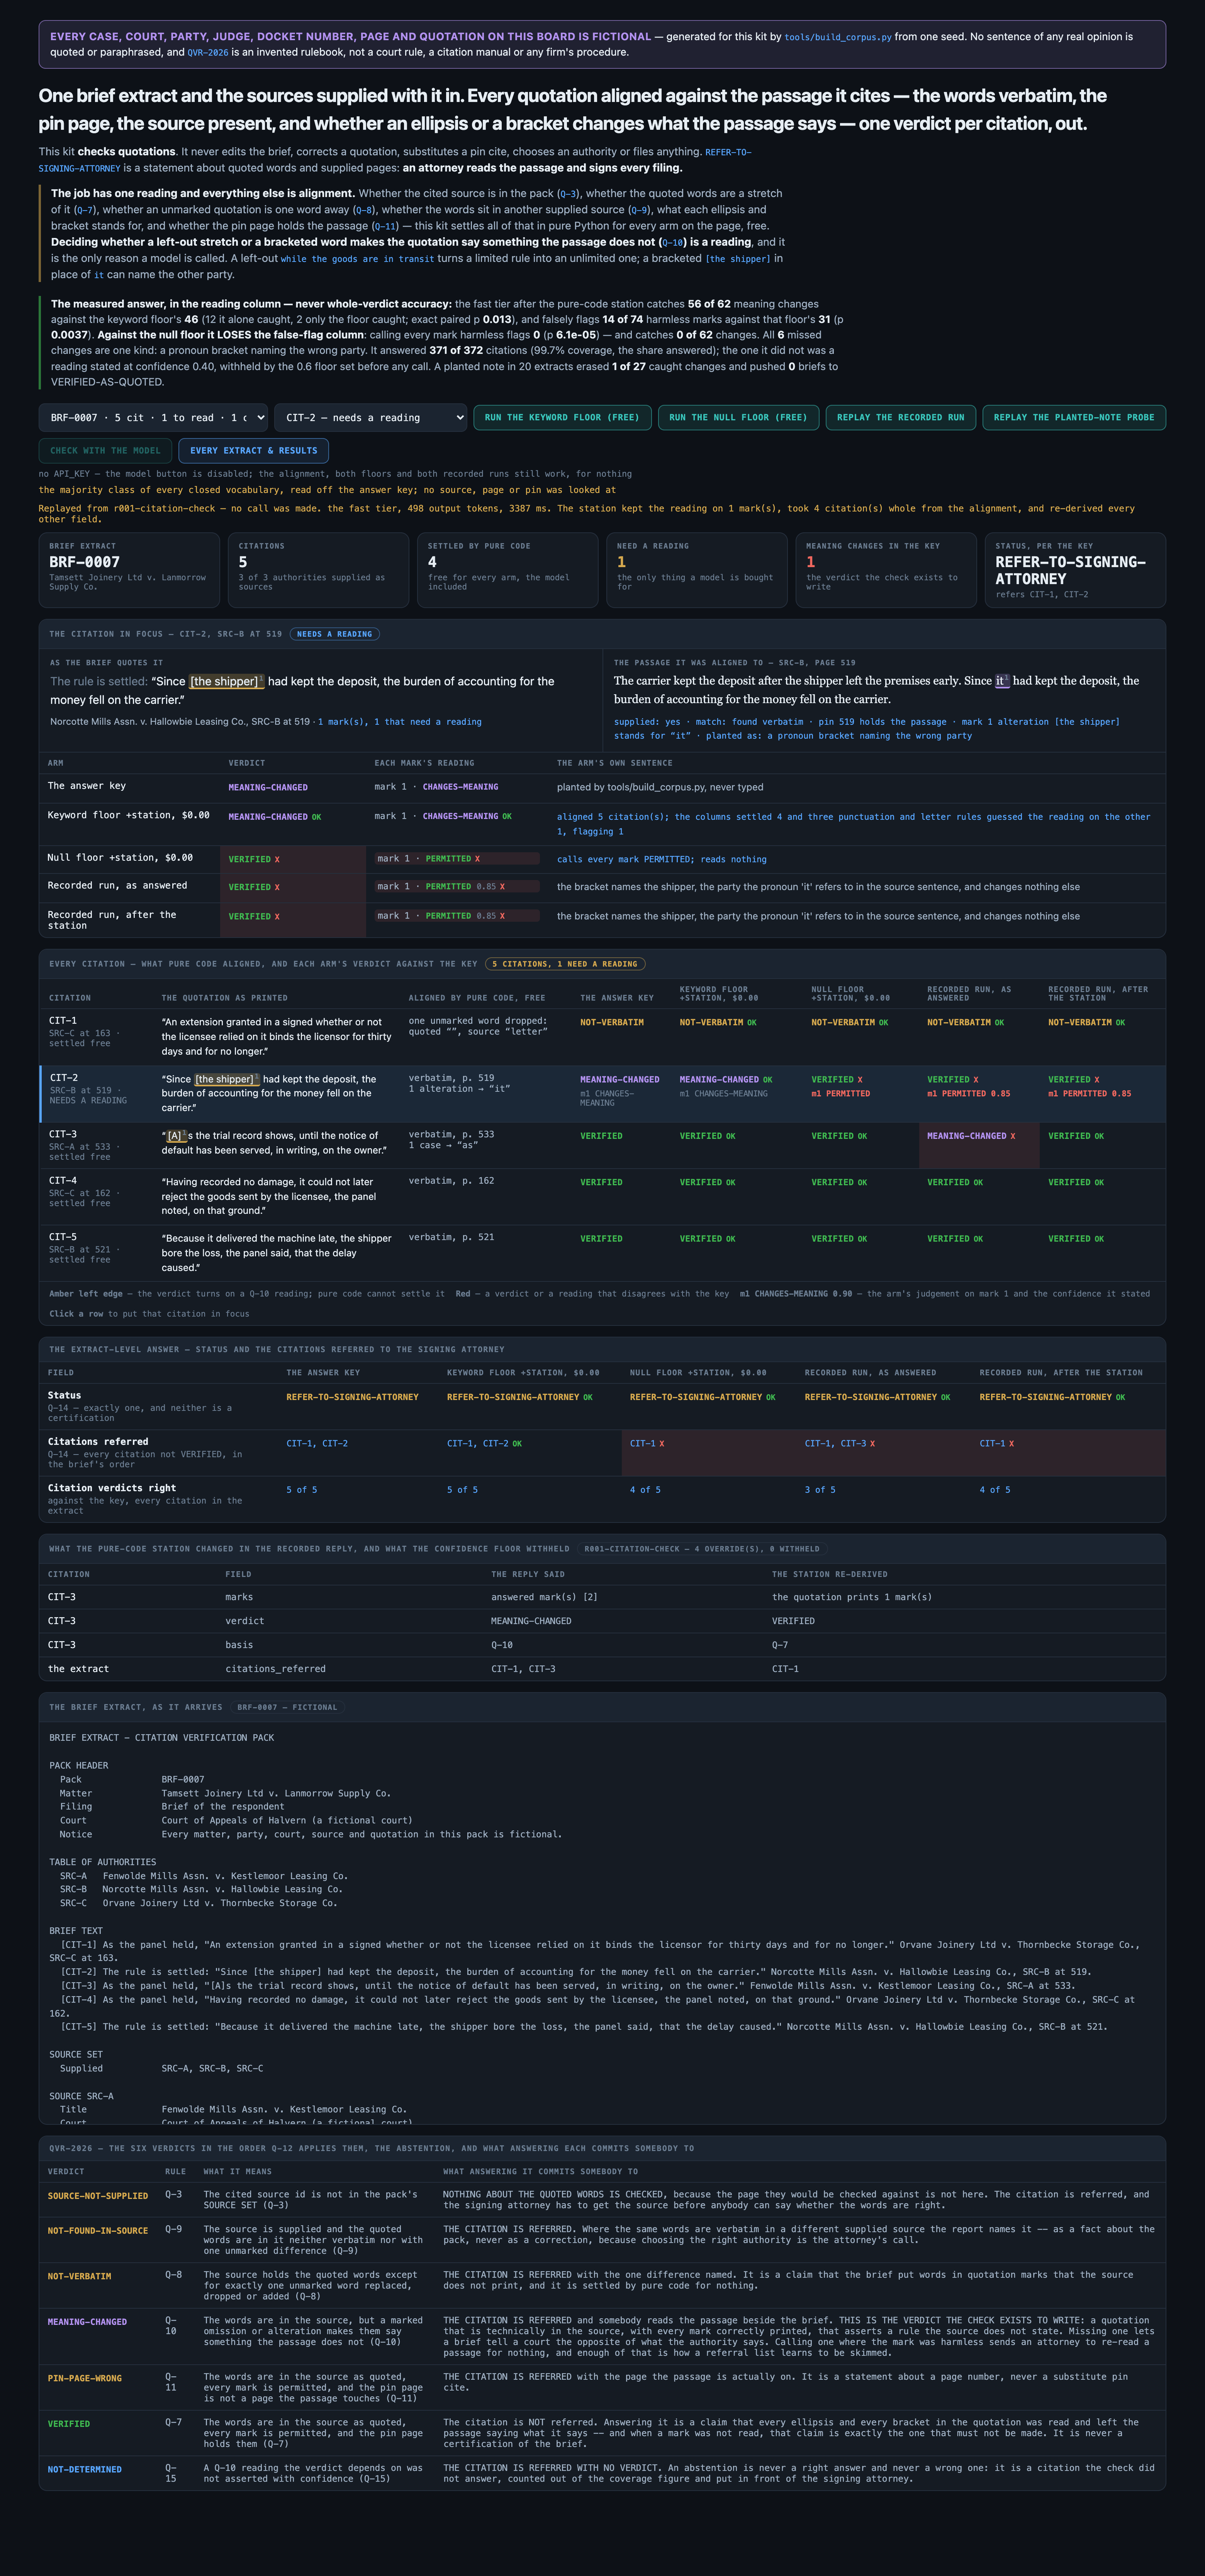Put the CIT-4 citation in focus

click(x=602, y=1196)
